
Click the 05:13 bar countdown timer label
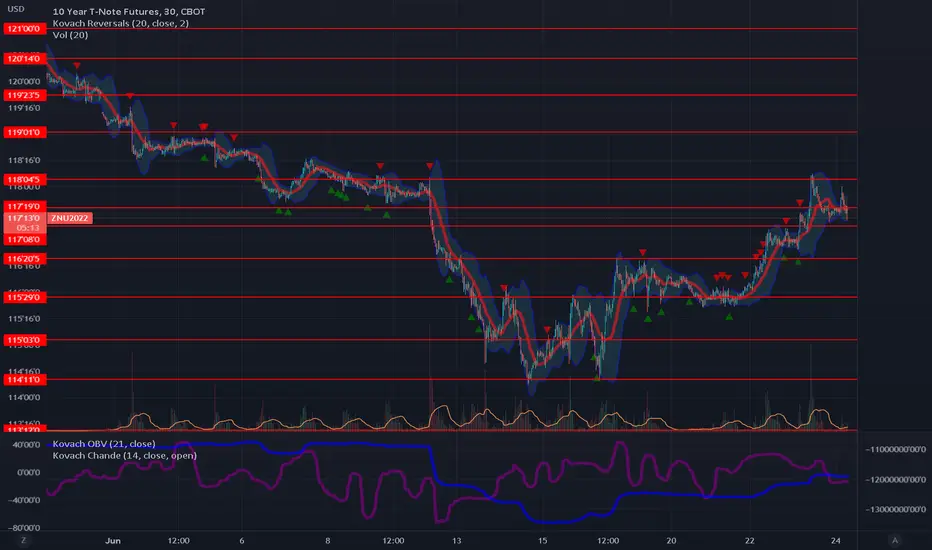coord(28,228)
